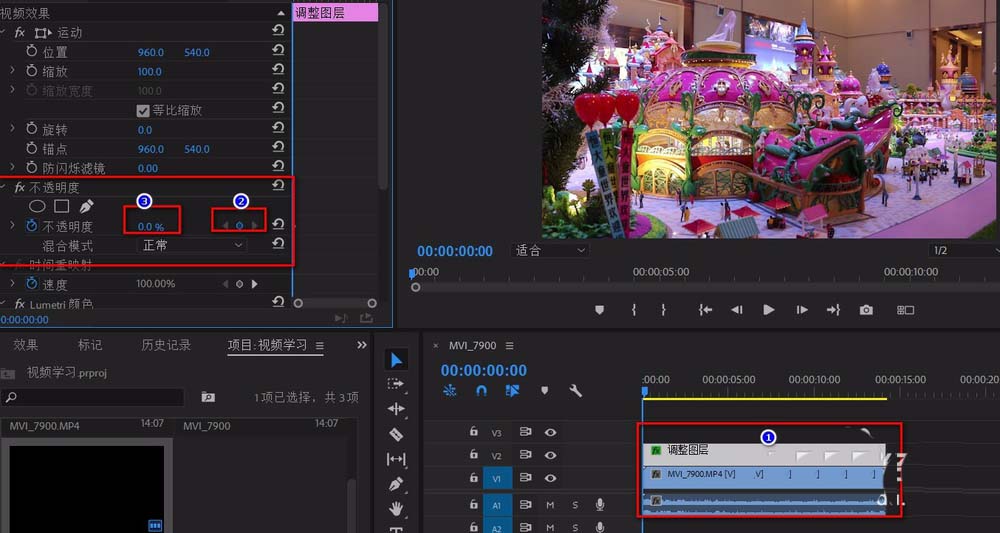Open the button editor comparison view icon
Image resolution: width=1000 pixels, height=533 pixels.
tap(906, 310)
